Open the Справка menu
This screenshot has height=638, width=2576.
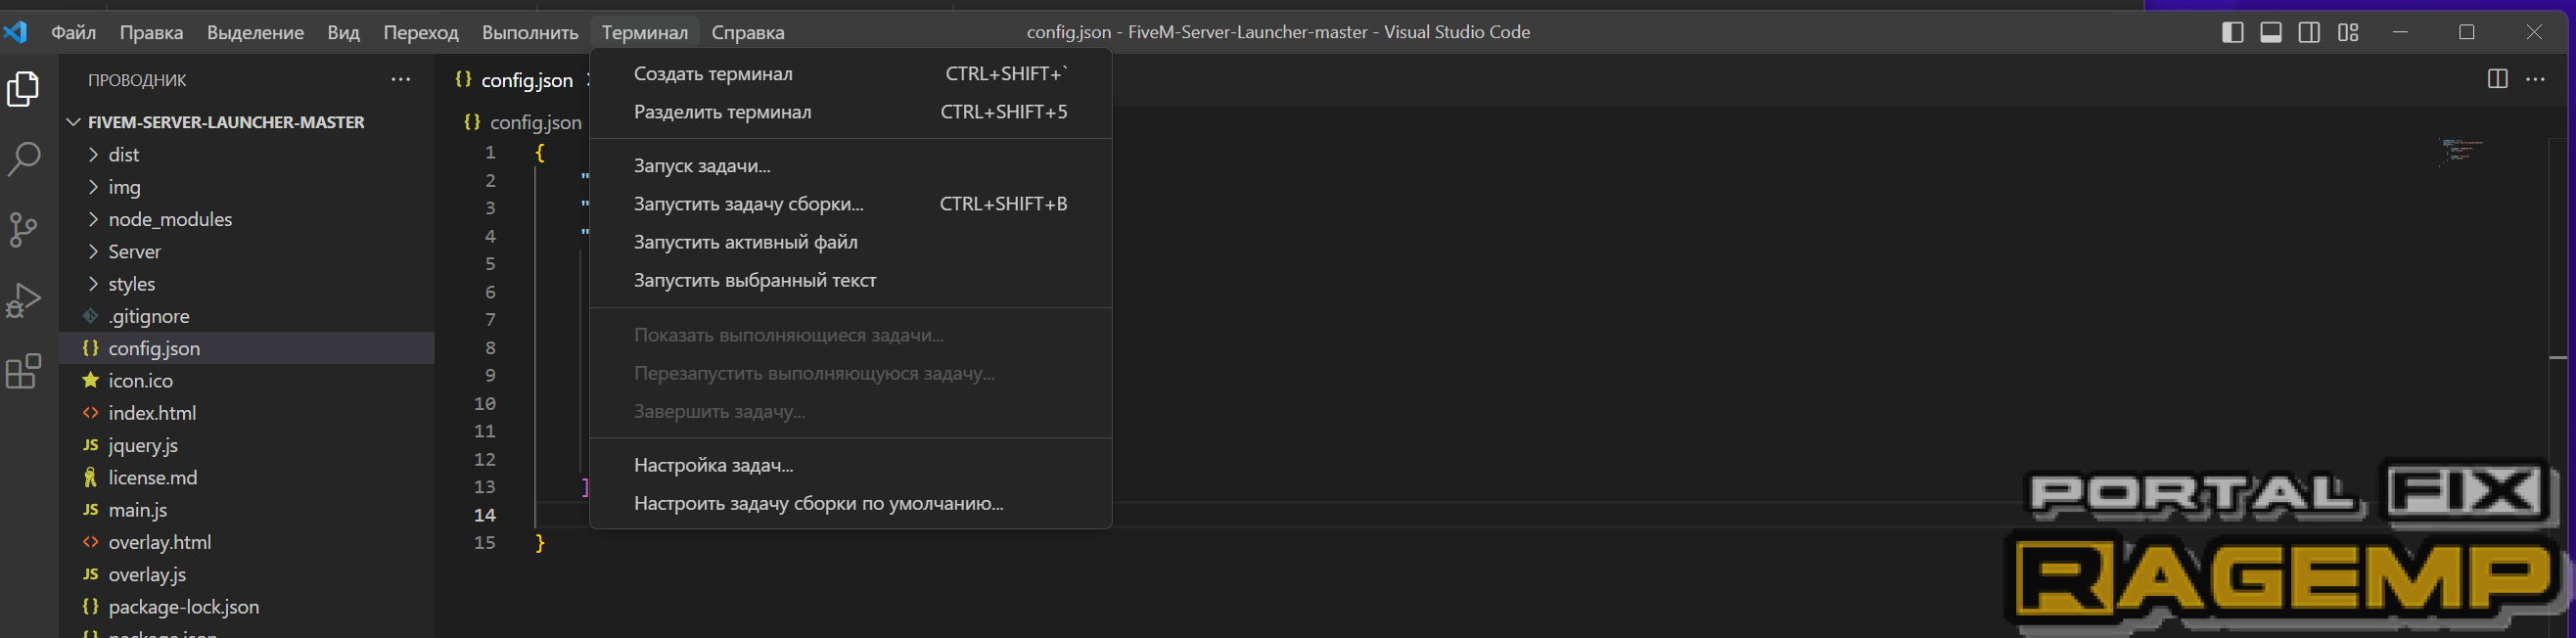click(748, 32)
